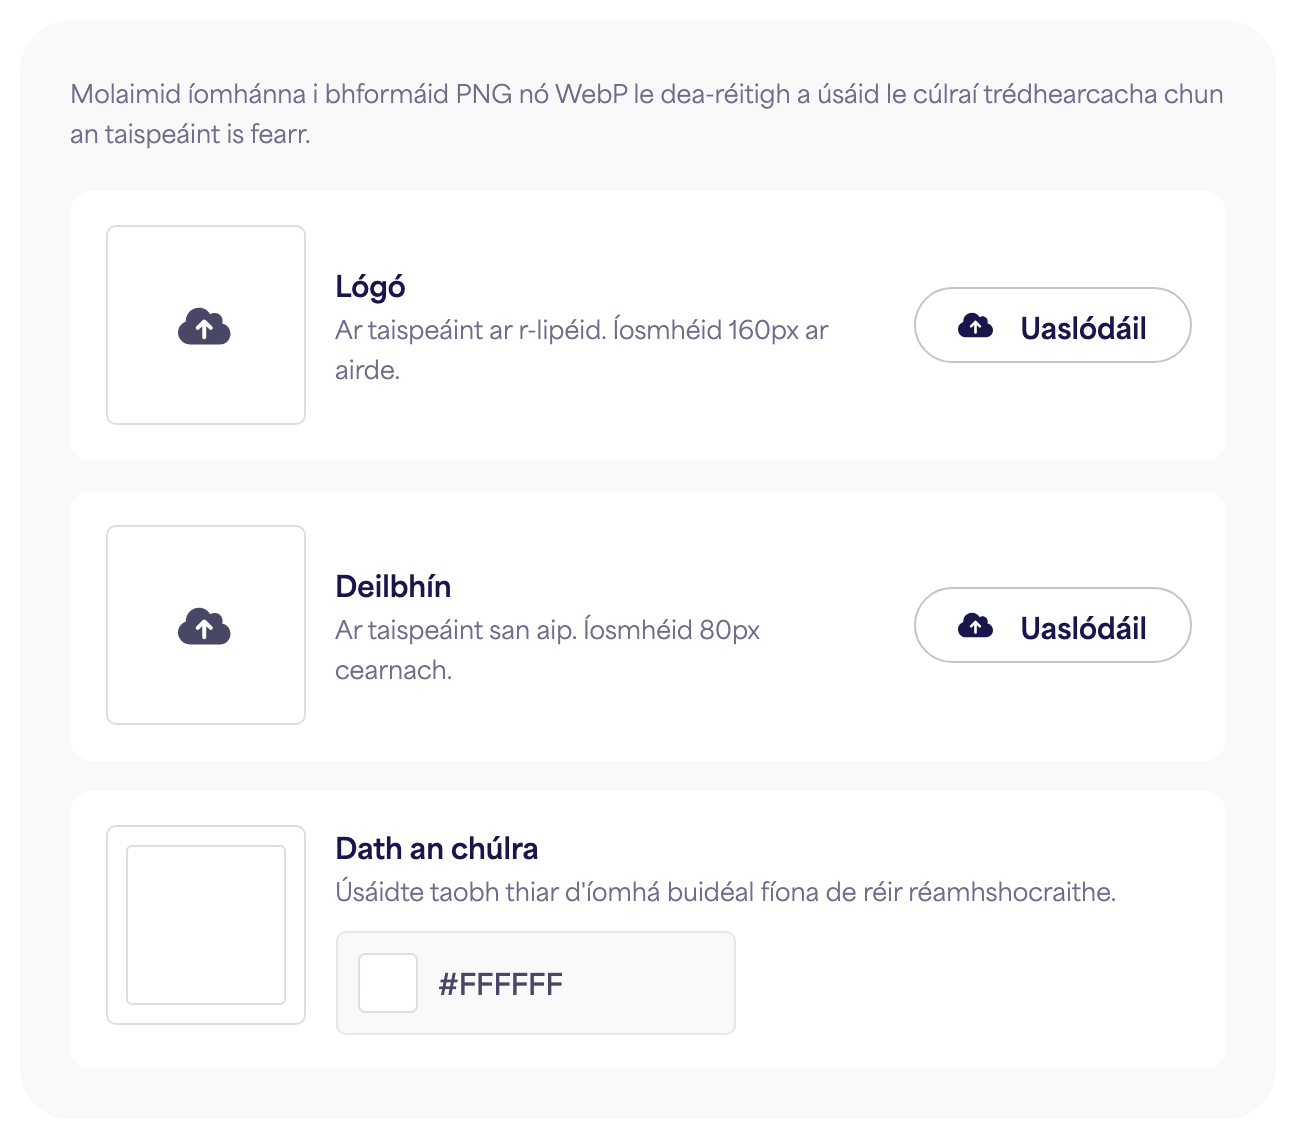This screenshot has width=1296, height=1138.
Task: Upload an icon with the Deilbhín Uaslódáil button
Action: point(1052,625)
